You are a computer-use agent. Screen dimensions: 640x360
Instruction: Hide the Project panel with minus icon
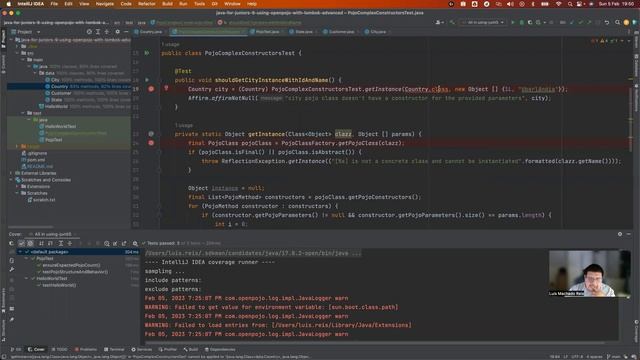click(126, 31)
